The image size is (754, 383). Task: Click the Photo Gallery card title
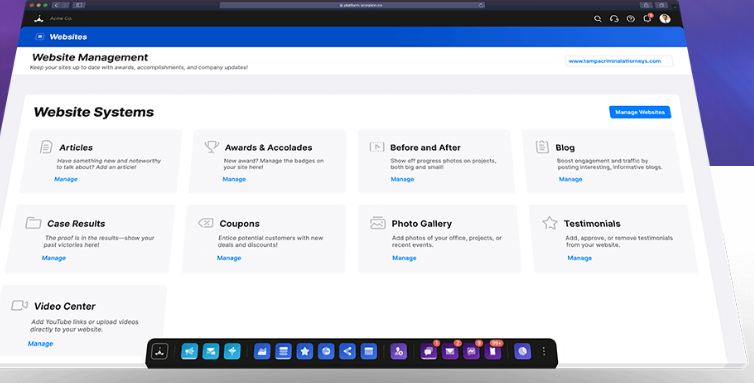coord(422,223)
